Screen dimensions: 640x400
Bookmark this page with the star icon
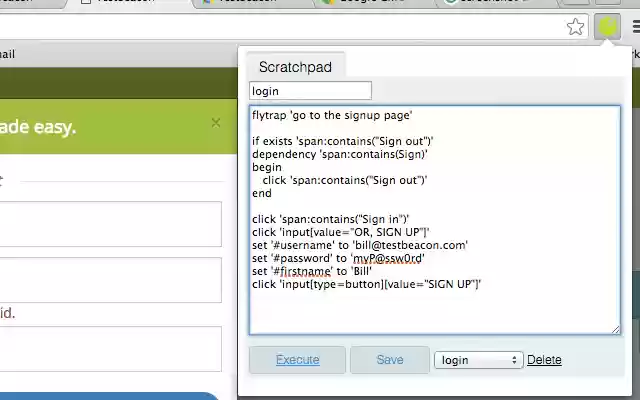[x=576, y=27]
